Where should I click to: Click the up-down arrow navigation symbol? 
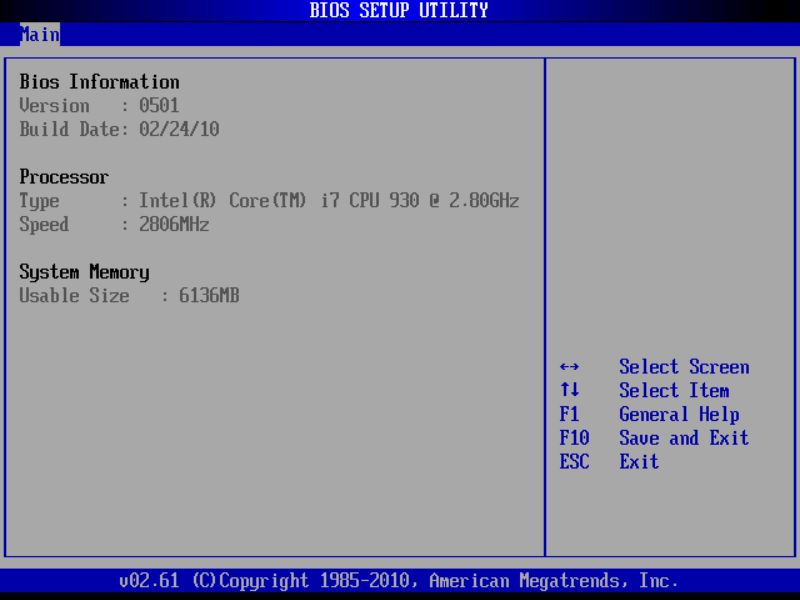(568, 391)
